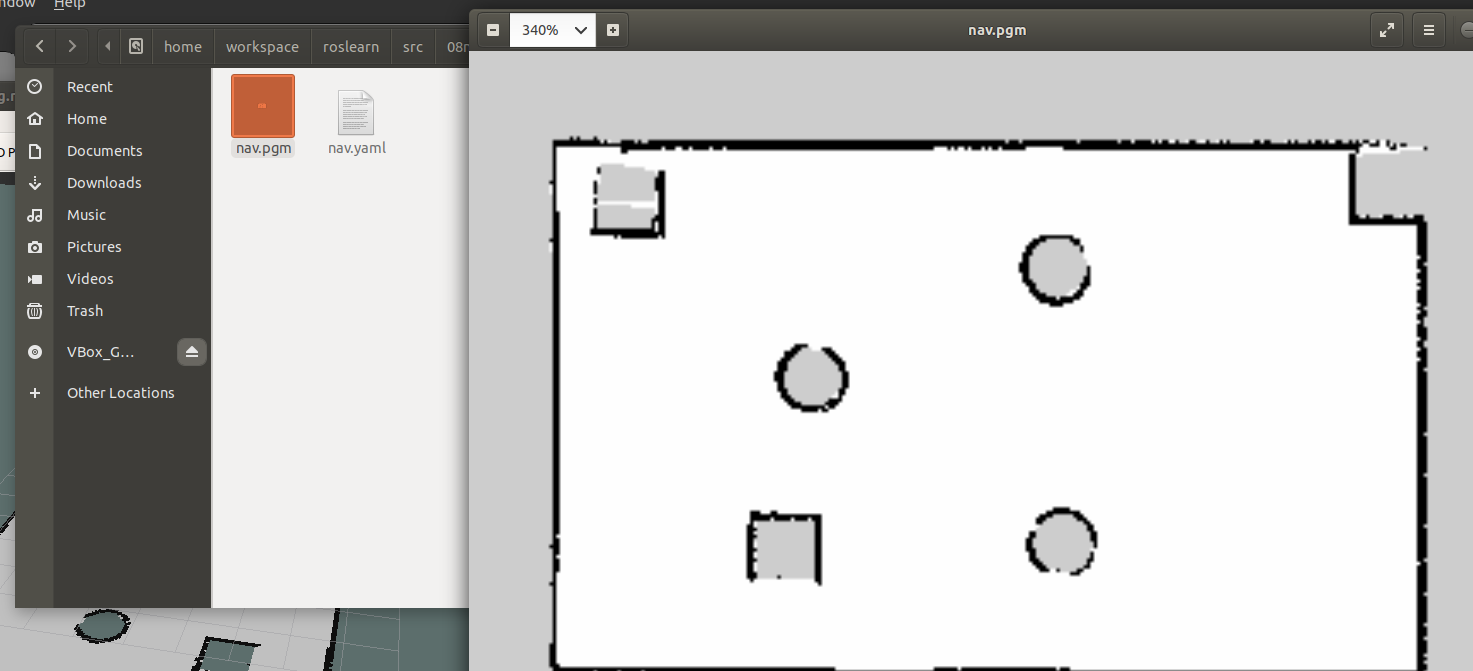Viewport: 1473px width, 671px height.
Task: Zoom in on nav.pgm image viewer
Action: [613, 30]
